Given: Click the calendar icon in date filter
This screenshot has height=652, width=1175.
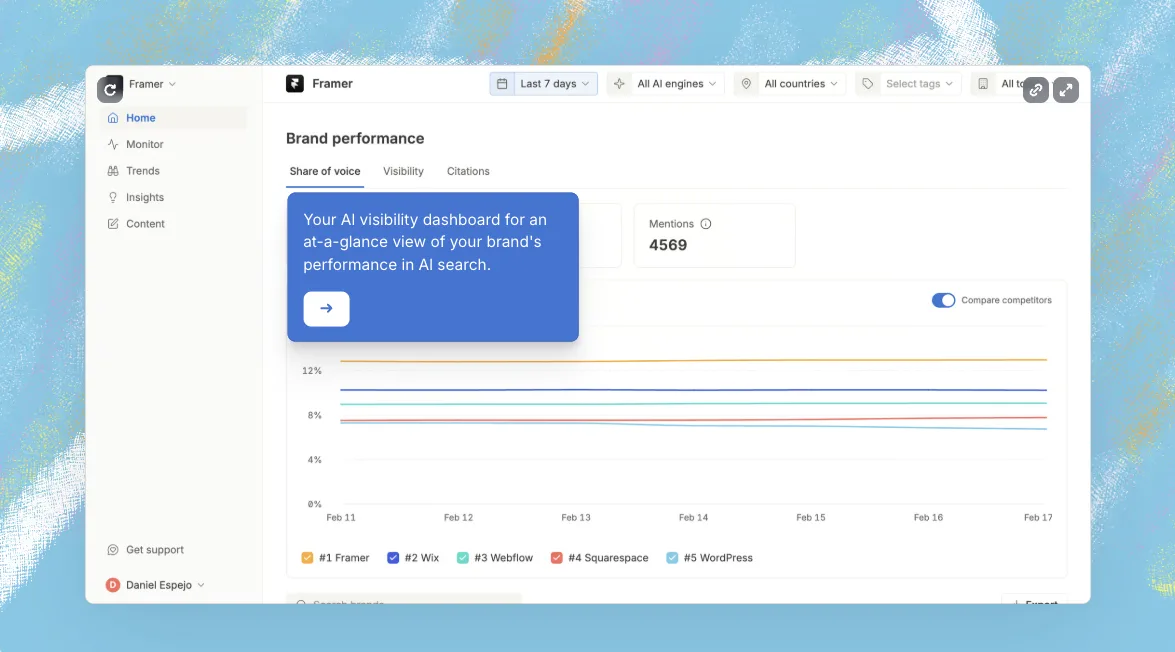Looking at the screenshot, I should (x=502, y=84).
